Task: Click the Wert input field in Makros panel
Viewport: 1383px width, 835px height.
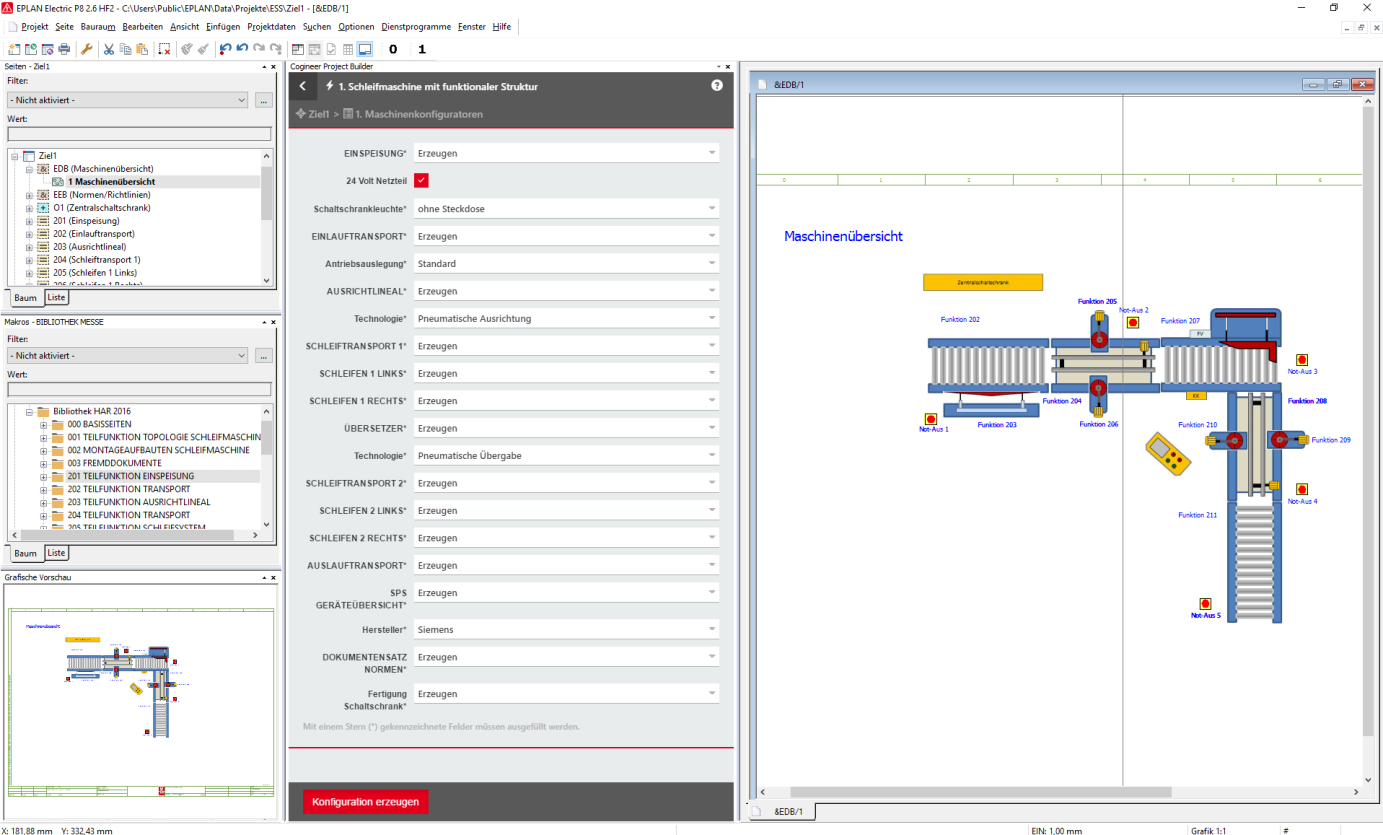Action: 139,389
